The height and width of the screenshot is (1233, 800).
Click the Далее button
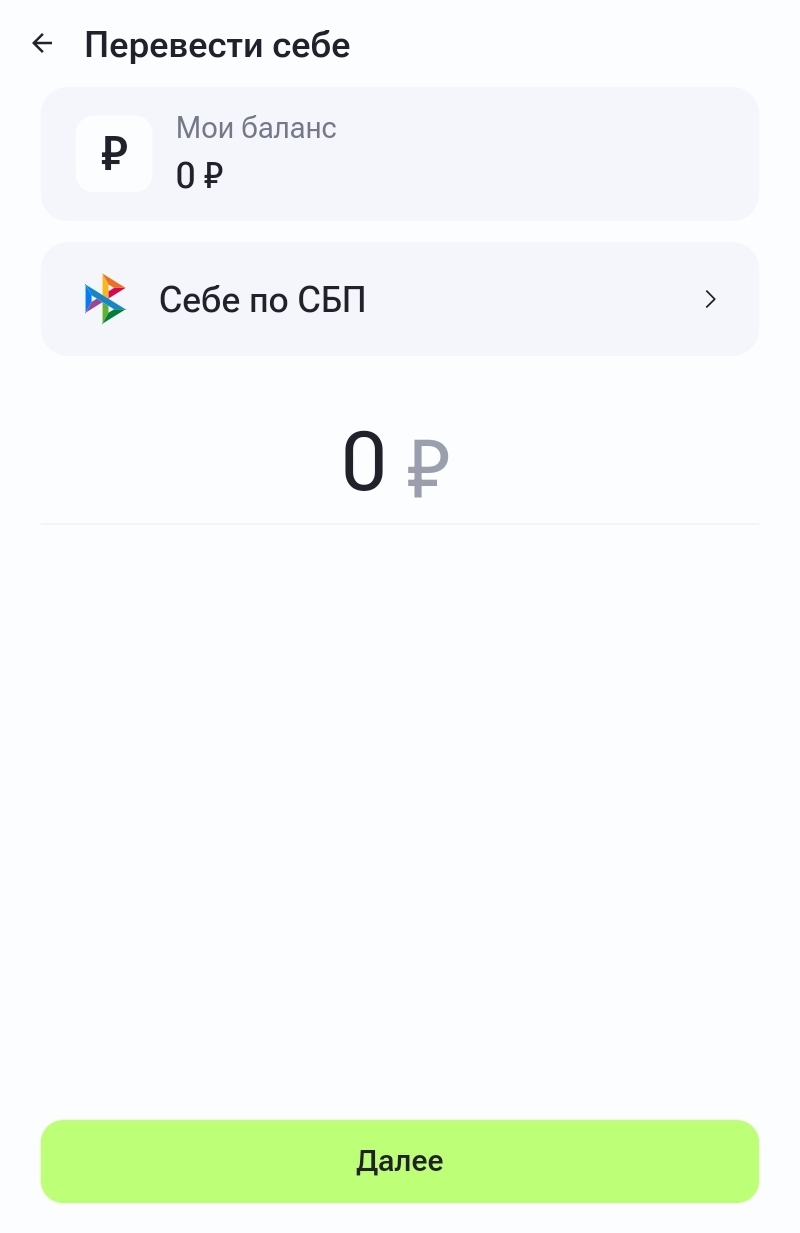pos(400,1161)
